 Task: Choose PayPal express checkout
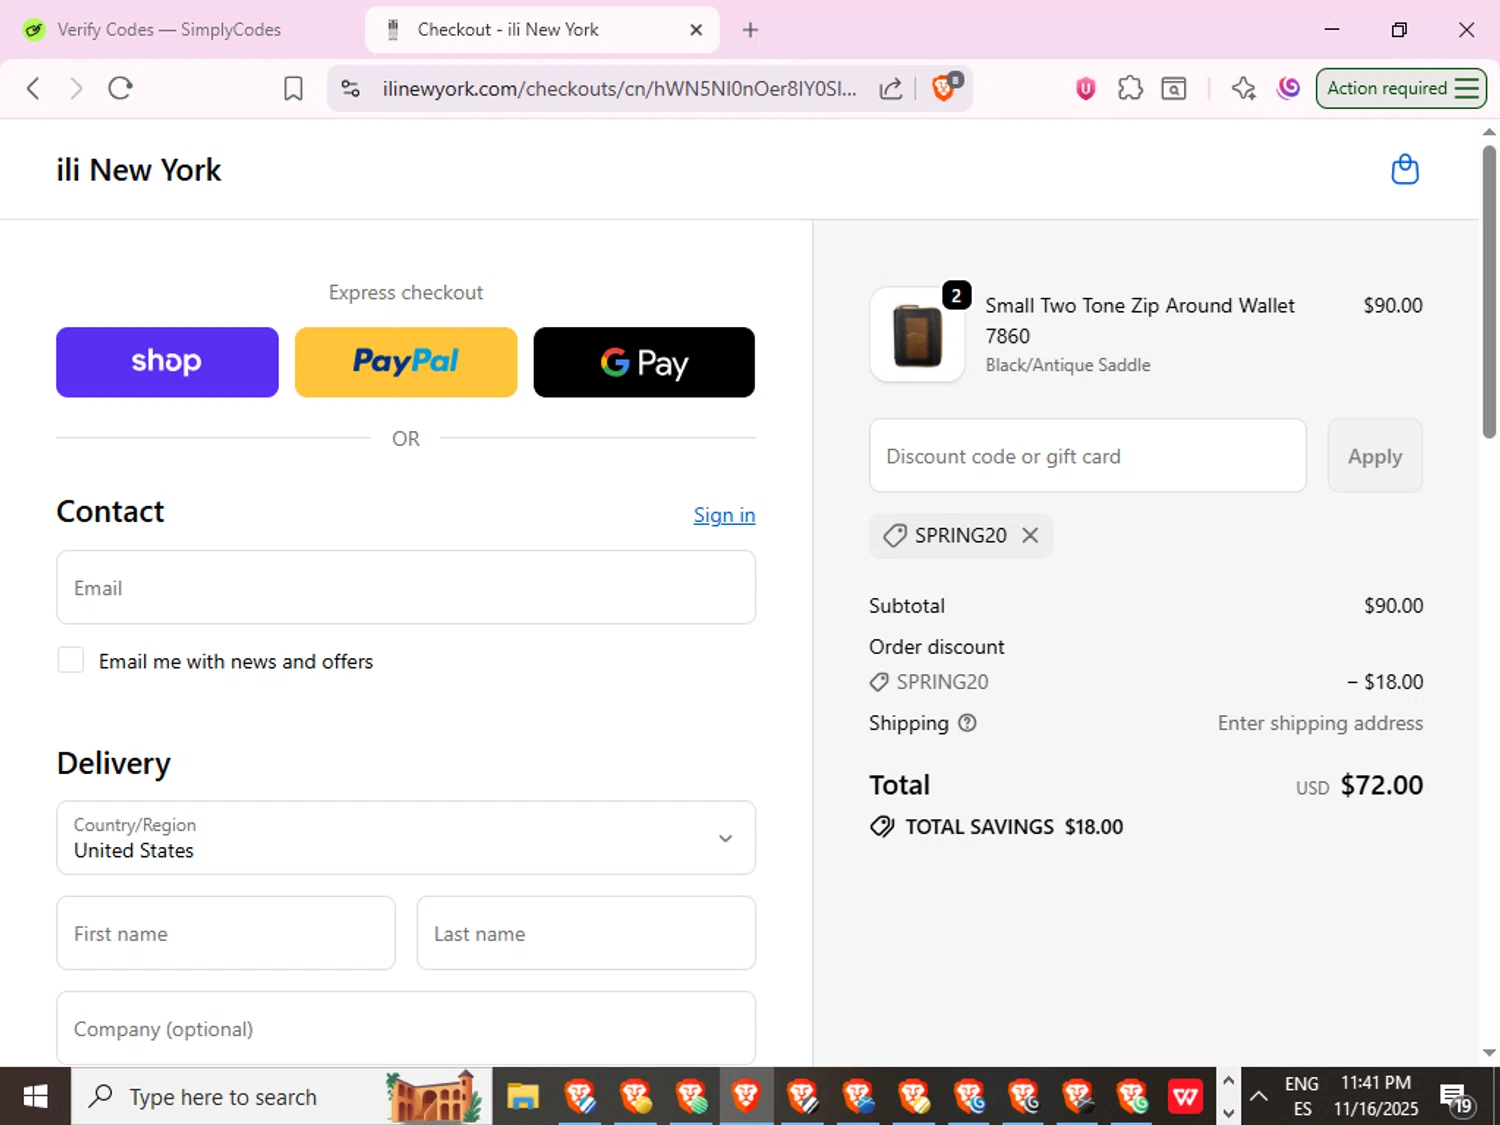point(406,362)
